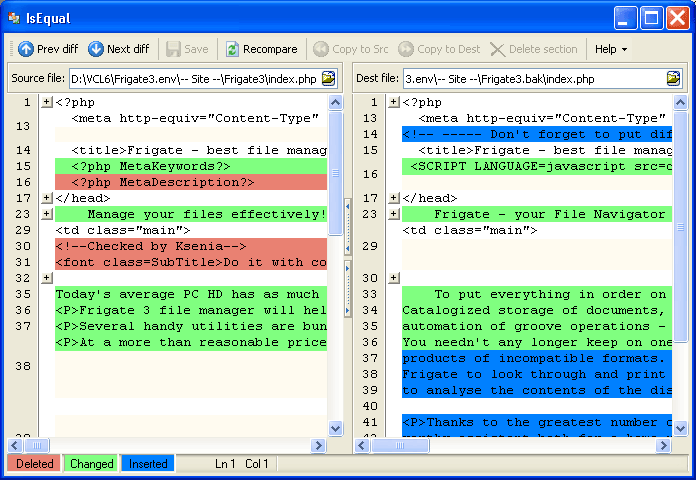Select '<P>Frigate 3 file manager' line
696x480 pixels.
(x=191, y=310)
